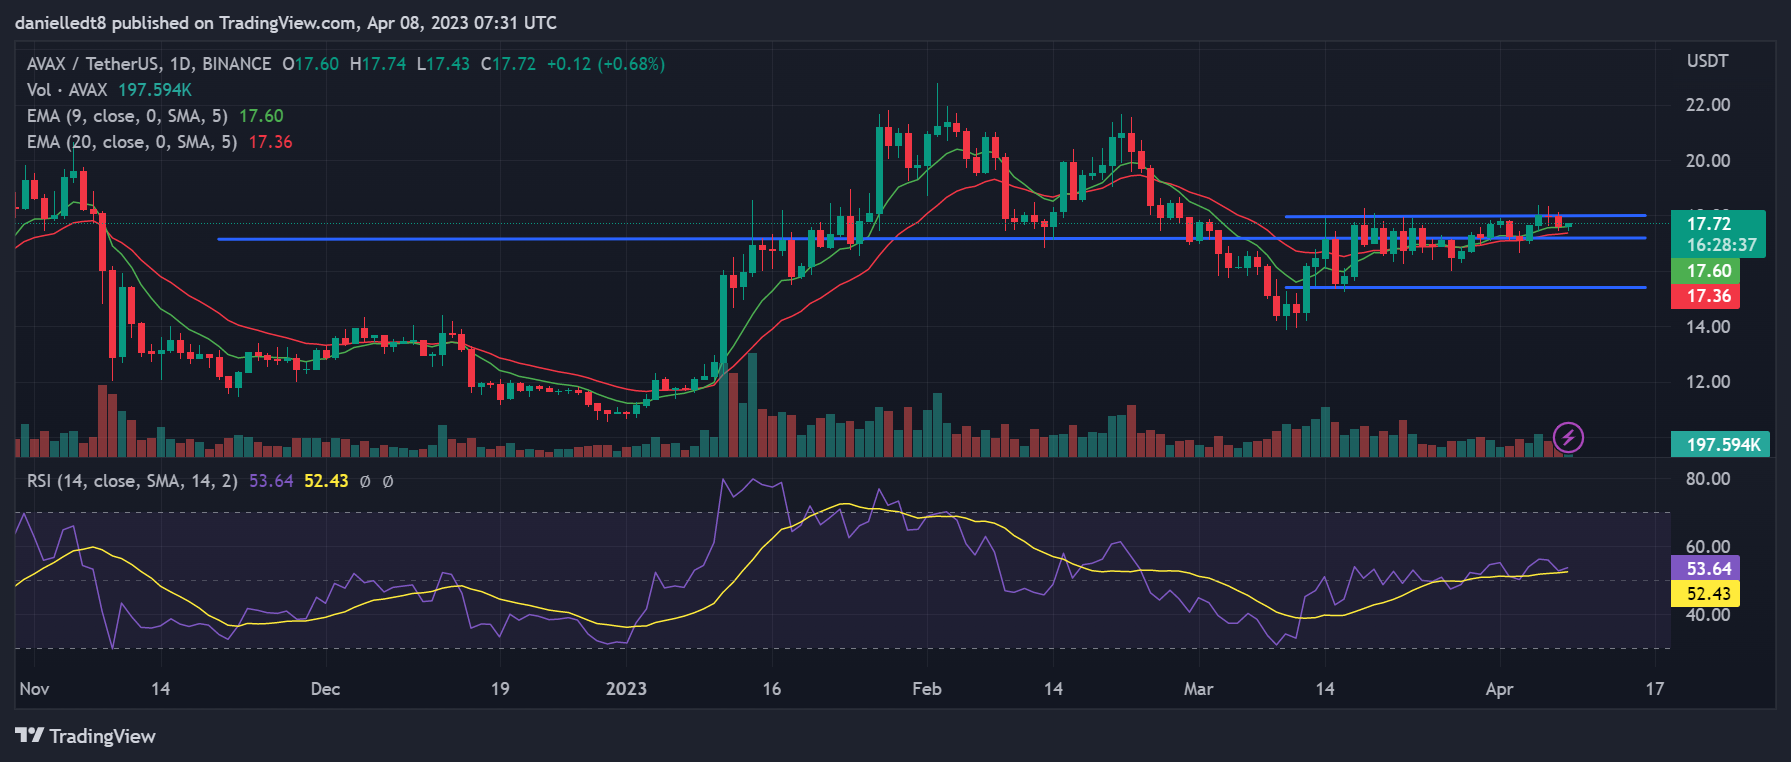Click the current price tag 17.72 on the axis

1709,224
